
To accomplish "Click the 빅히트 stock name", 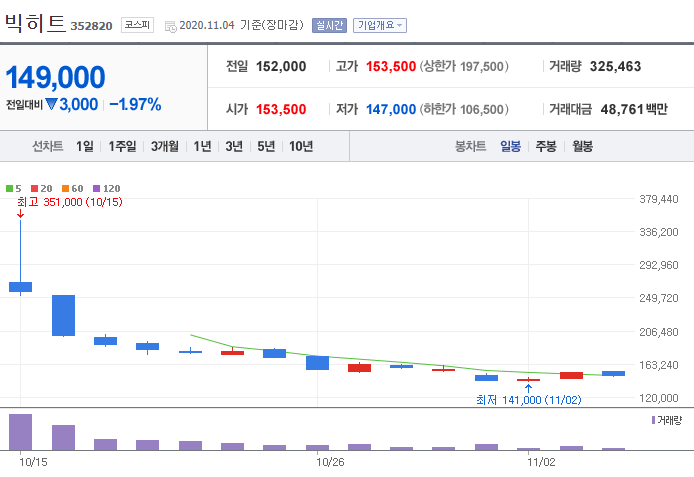I will pos(35,23).
